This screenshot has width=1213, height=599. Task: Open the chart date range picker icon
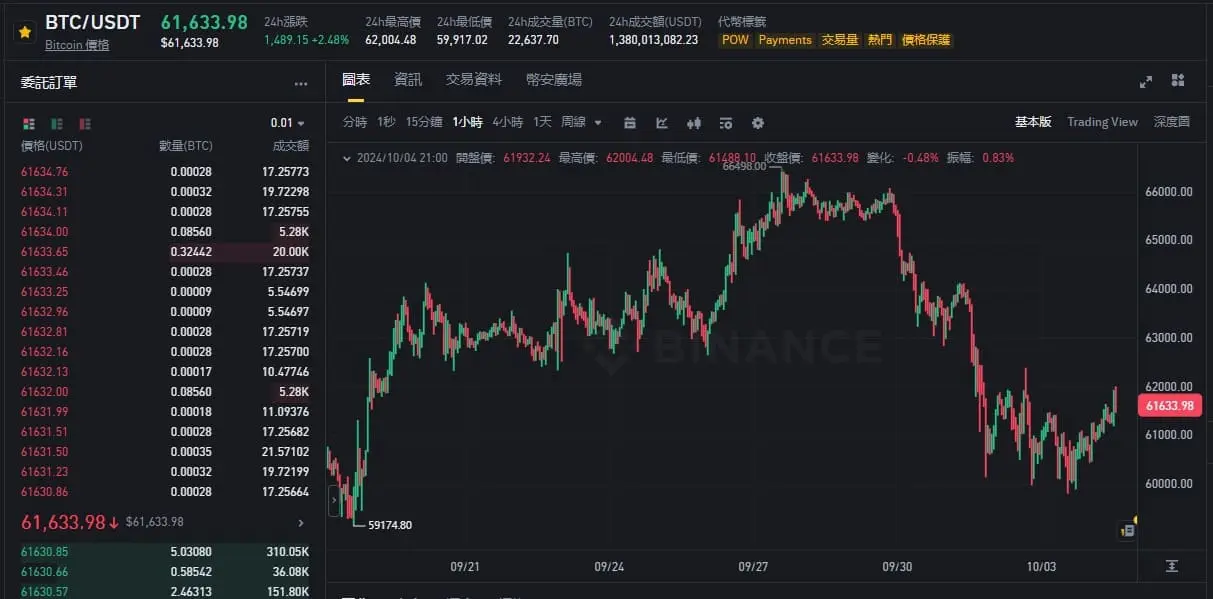click(x=630, y=123)
